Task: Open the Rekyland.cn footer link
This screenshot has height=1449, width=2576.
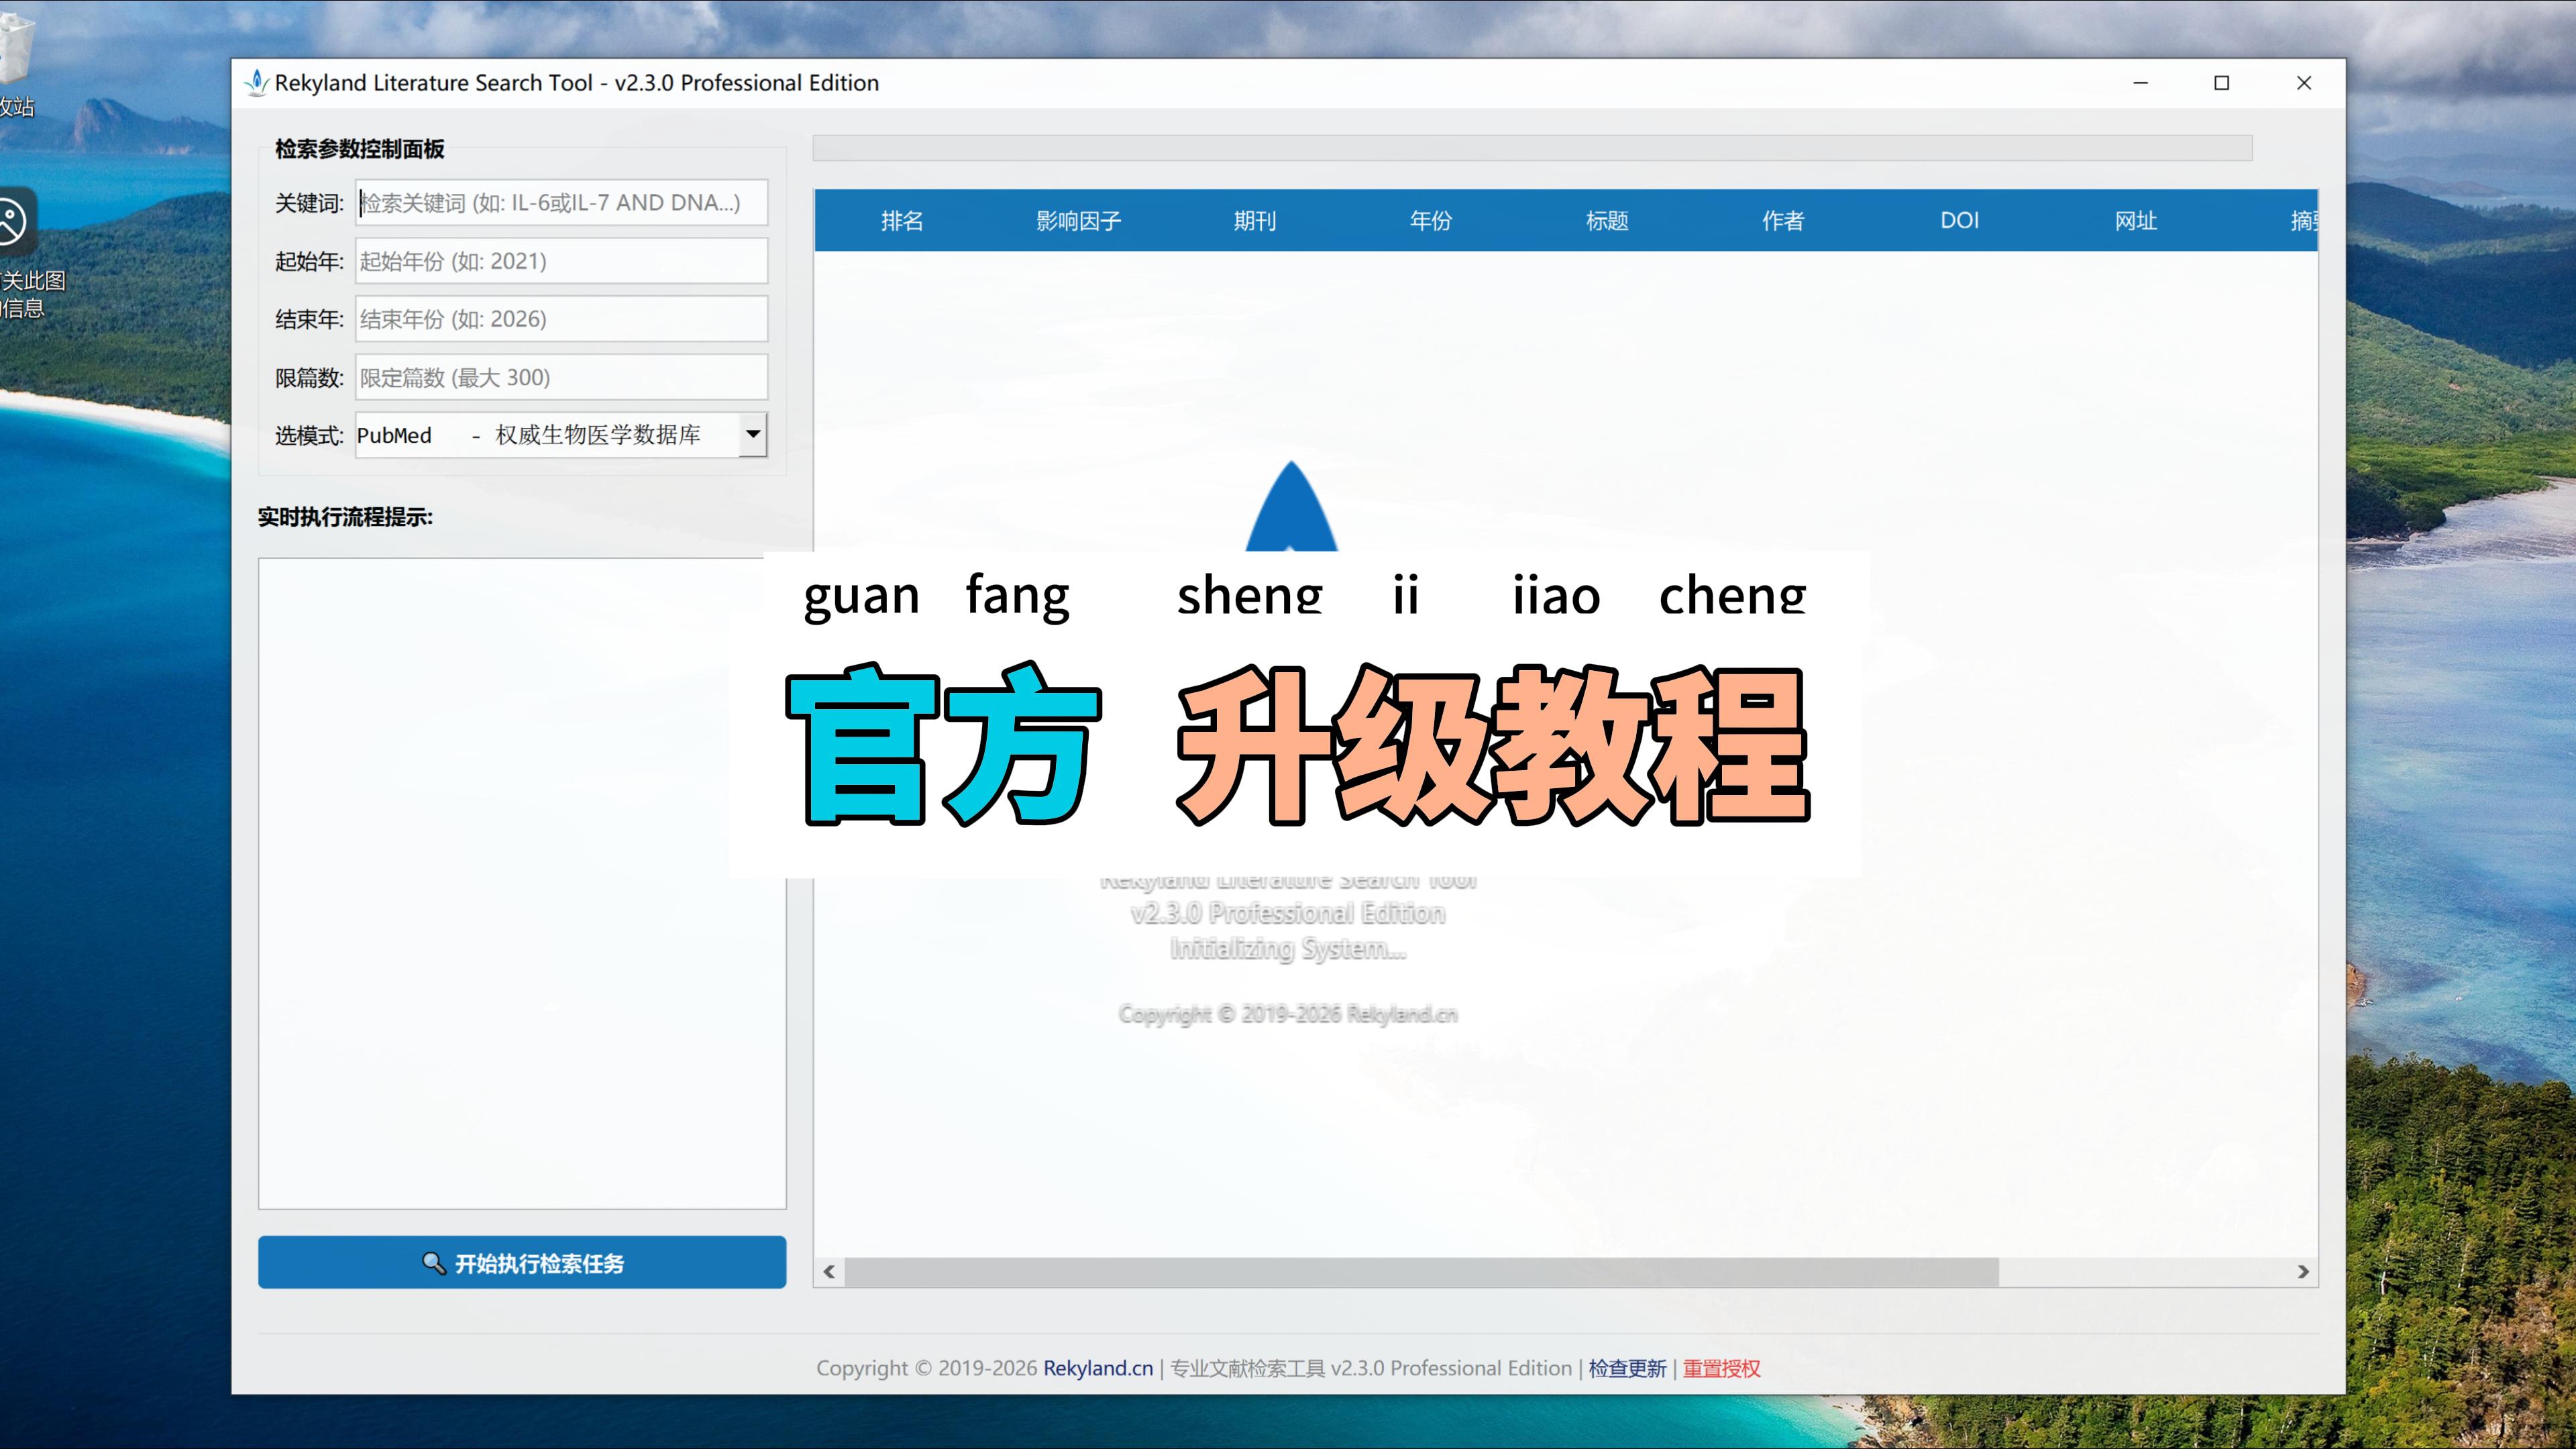Action: pyautogui.click(x=1097, y=1367)
